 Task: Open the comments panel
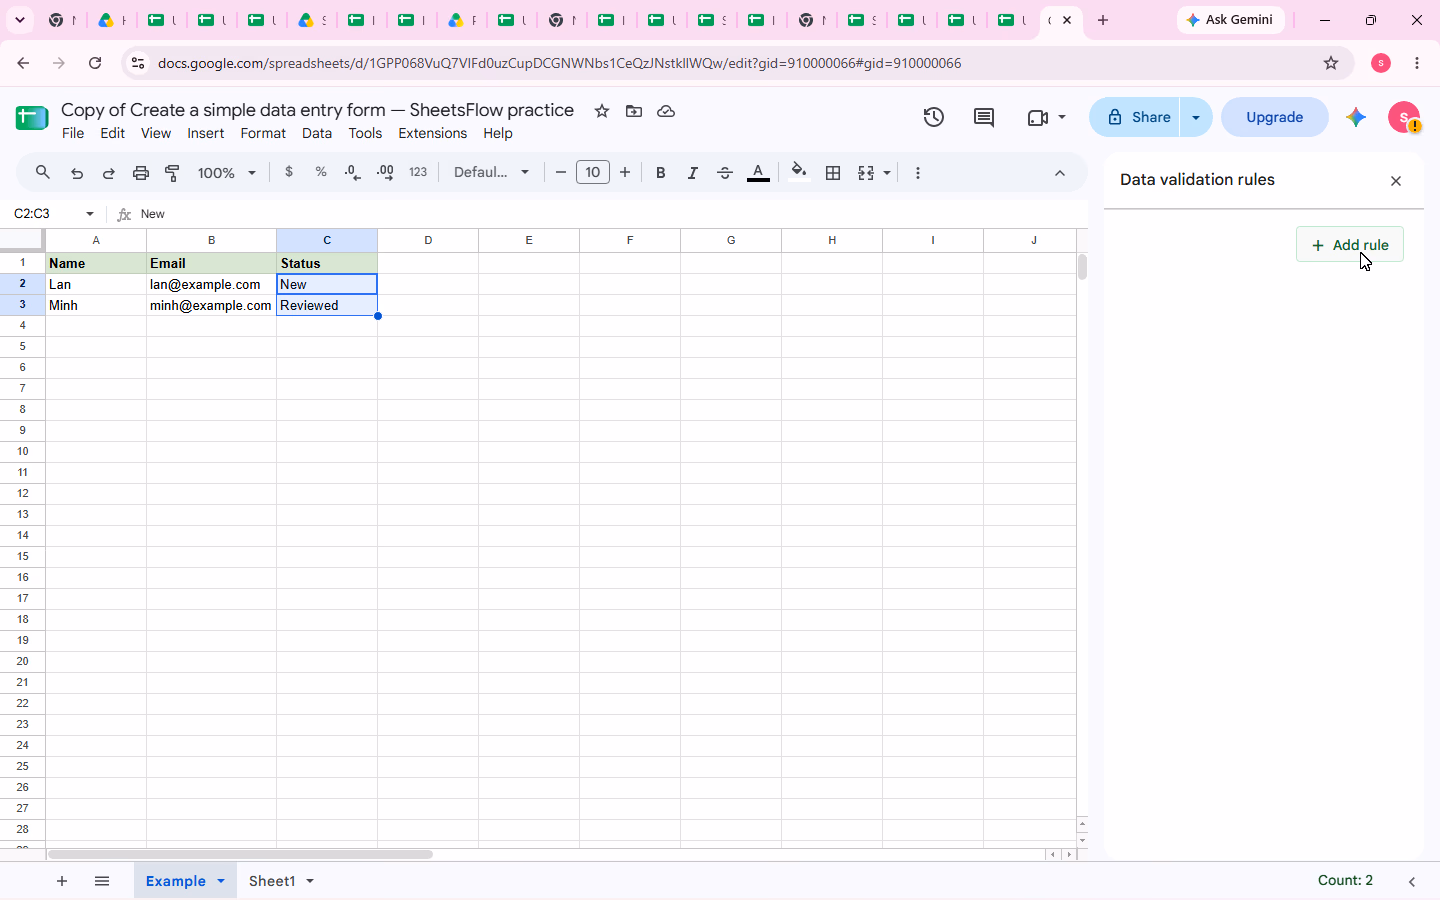(x=984, y=117)
